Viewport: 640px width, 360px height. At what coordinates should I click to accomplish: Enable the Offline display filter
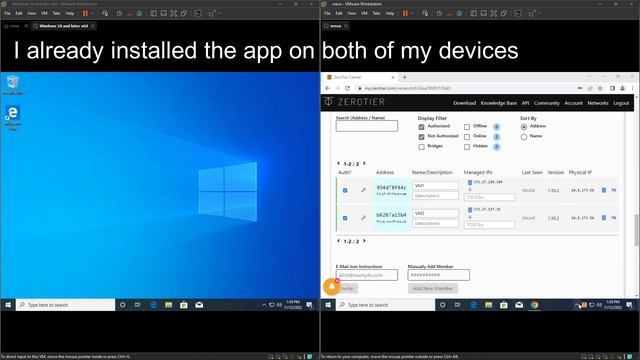[467, 127]
